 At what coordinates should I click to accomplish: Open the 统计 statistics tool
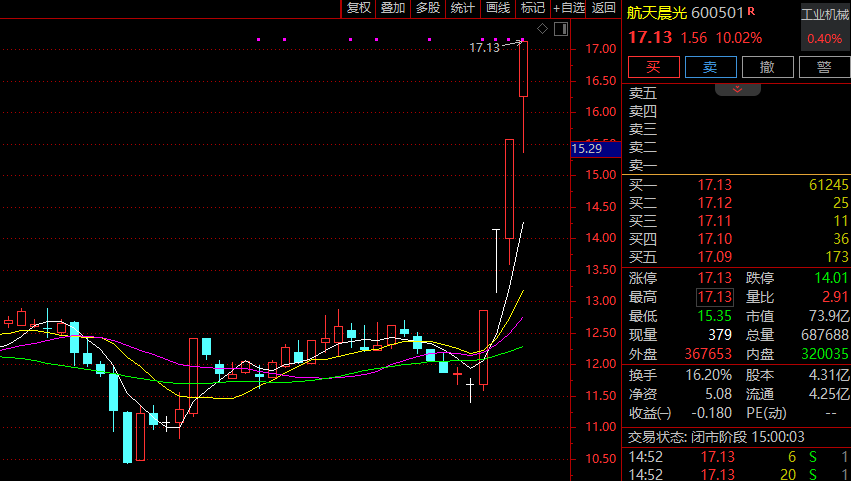point(462,8)
